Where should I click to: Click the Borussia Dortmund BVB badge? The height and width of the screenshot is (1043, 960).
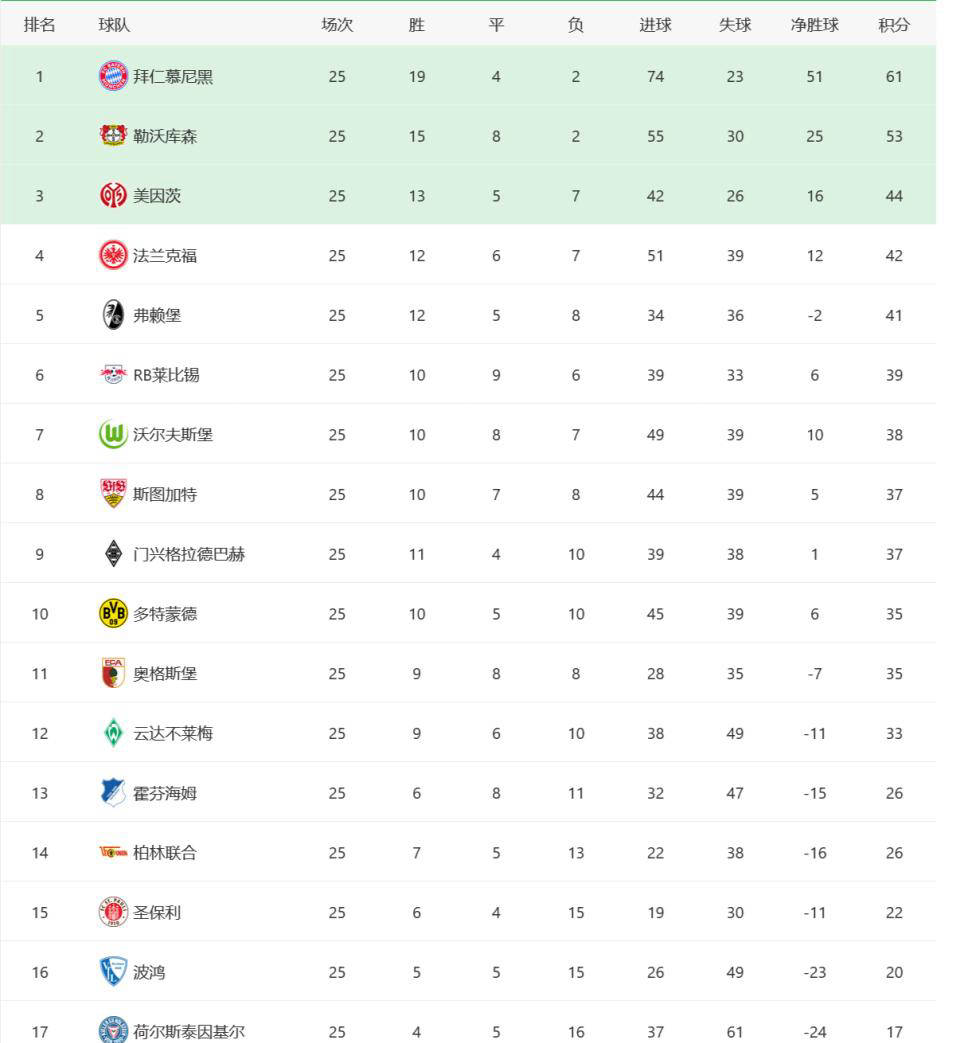tap(113, 613)
